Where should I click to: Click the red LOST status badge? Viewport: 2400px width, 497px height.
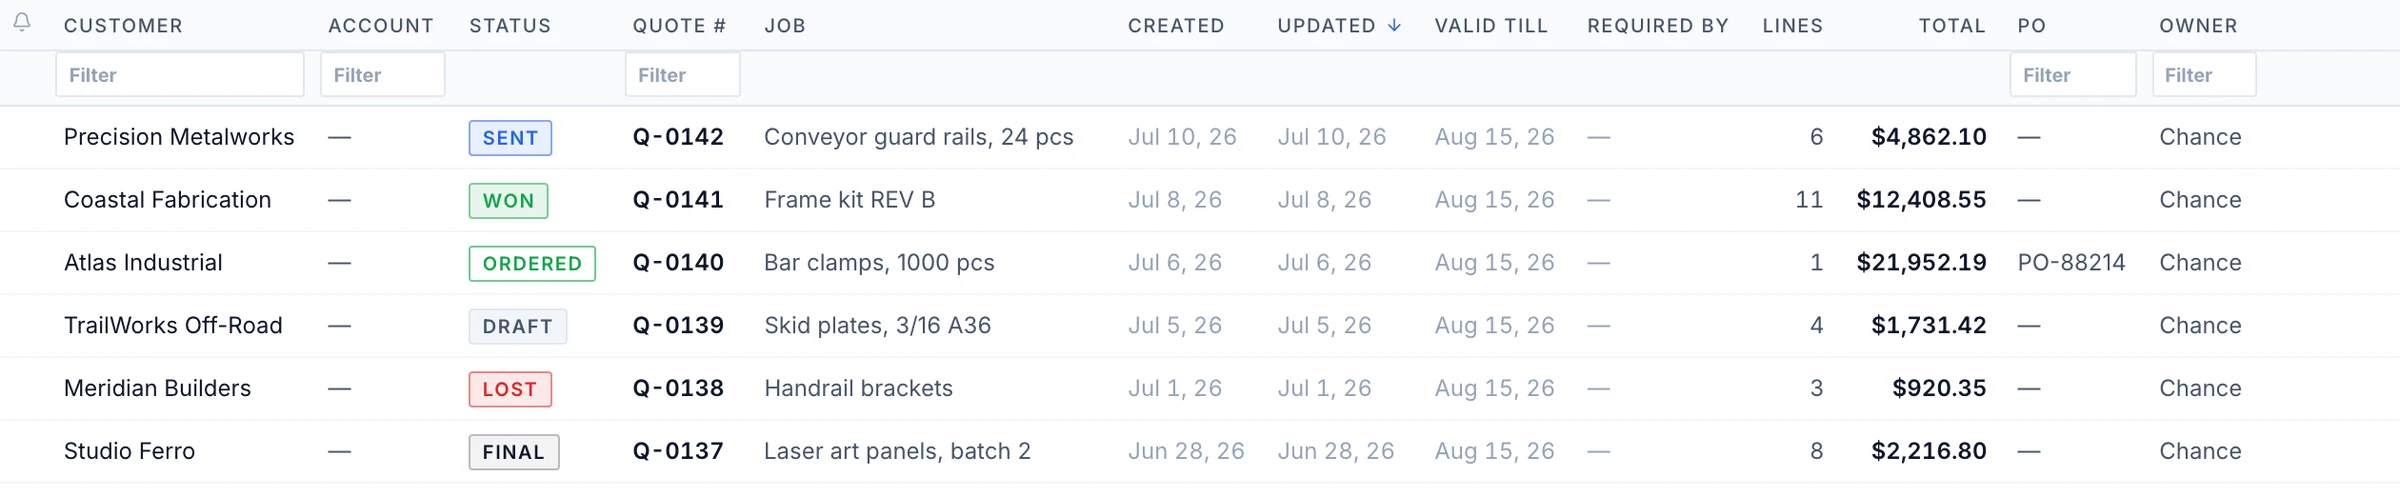pos(510,390)
